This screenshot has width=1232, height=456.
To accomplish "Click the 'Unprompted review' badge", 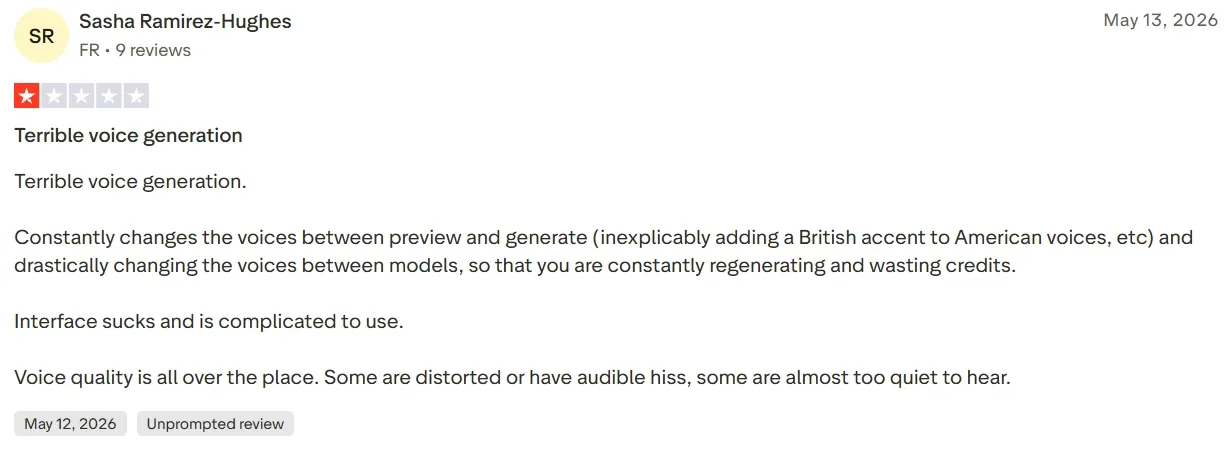I will tap(215, 424).
